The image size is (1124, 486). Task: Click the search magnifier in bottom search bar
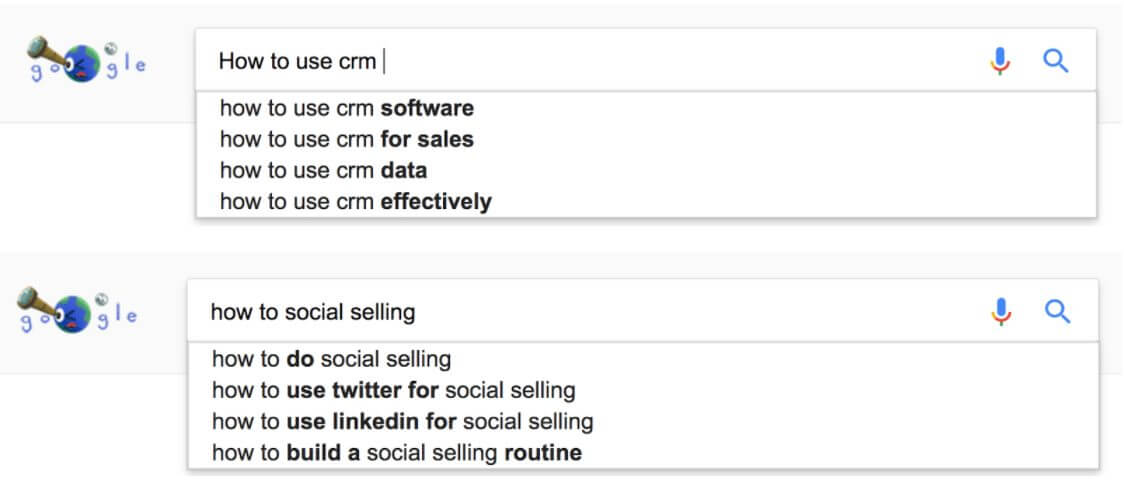click(1057, 311)
